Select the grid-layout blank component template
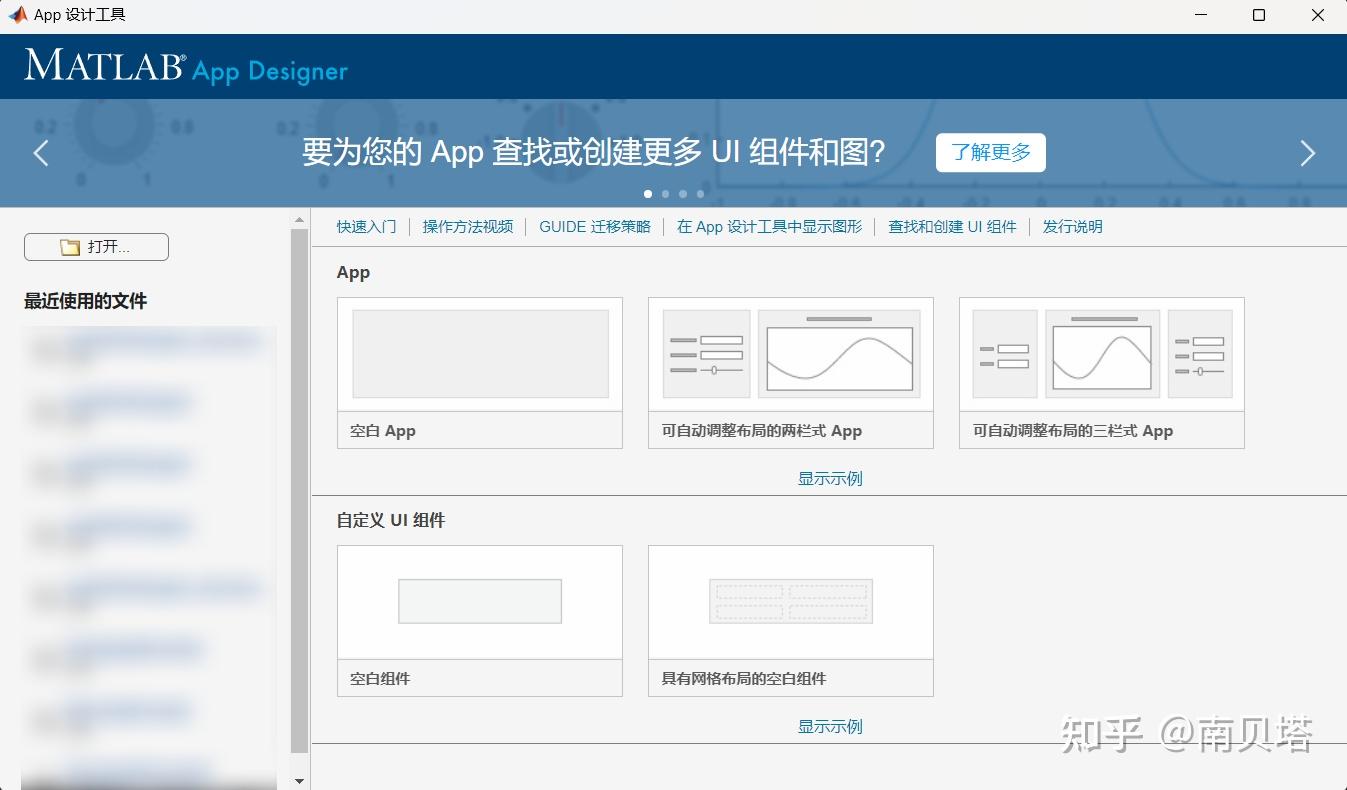This screenshot has height=790, width=1347. click(790, 620)
